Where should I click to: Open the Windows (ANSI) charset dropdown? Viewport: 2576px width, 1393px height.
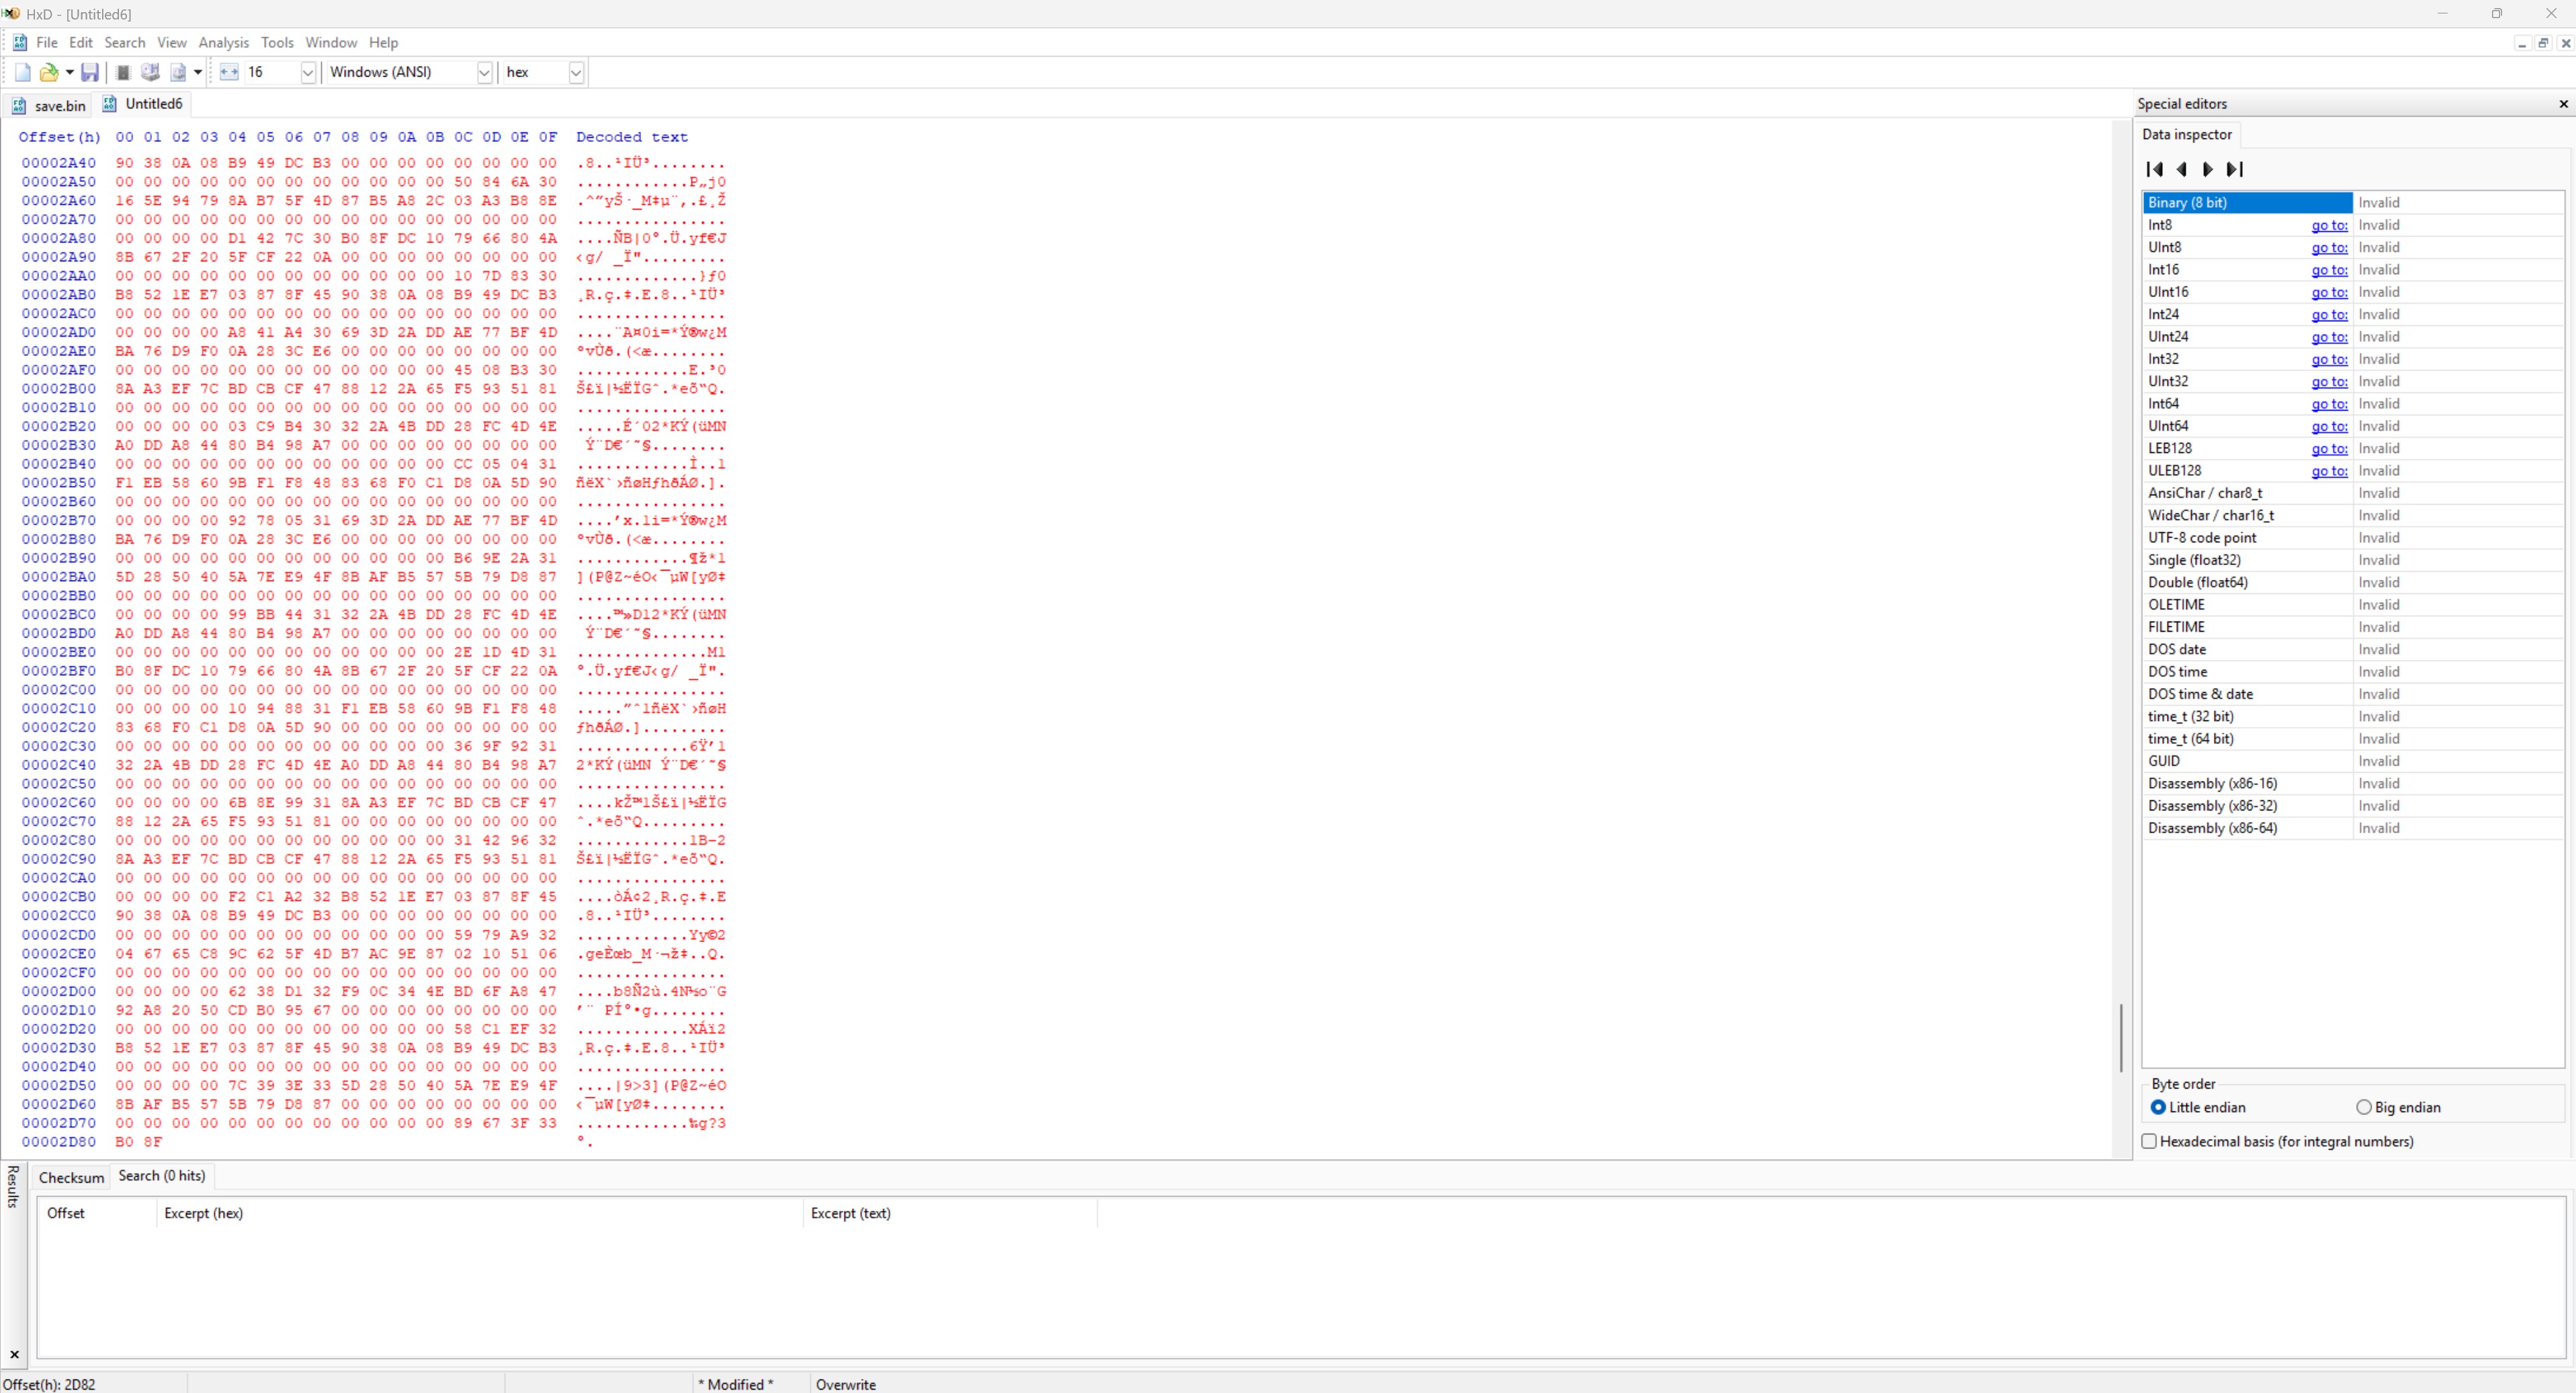[x=484, y=72]
